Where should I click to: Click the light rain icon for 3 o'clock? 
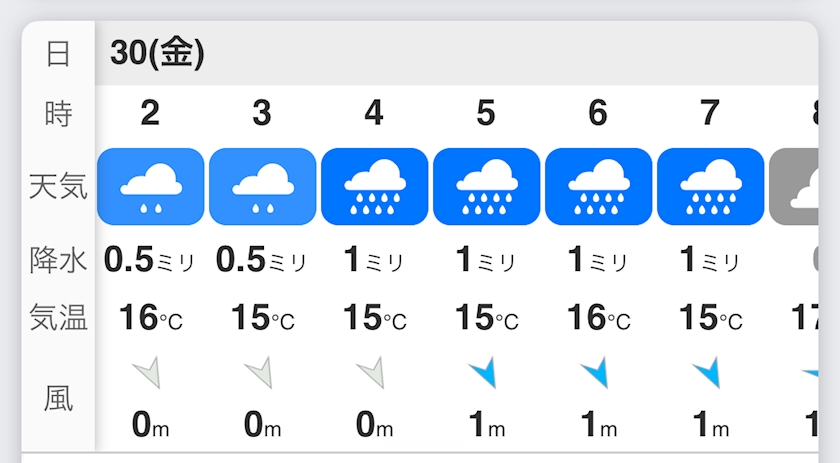262,186
